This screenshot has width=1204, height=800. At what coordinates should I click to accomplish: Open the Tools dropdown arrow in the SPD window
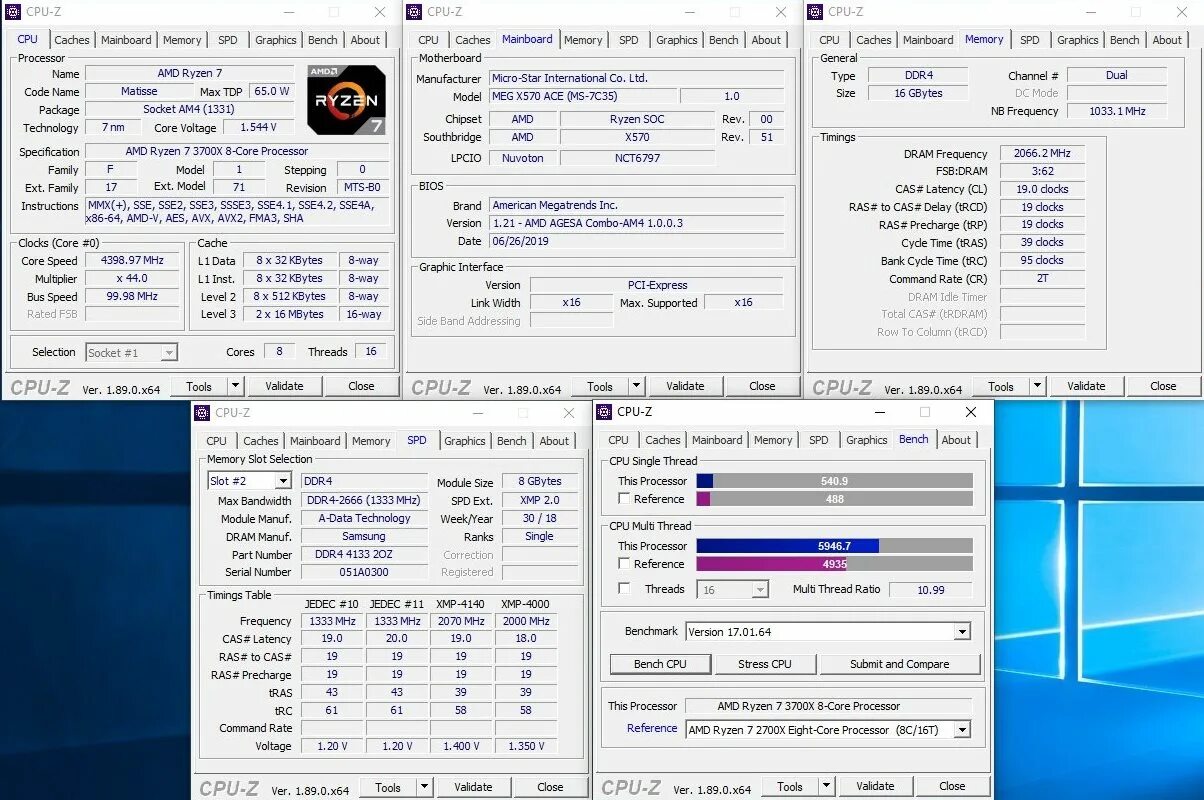425,787
